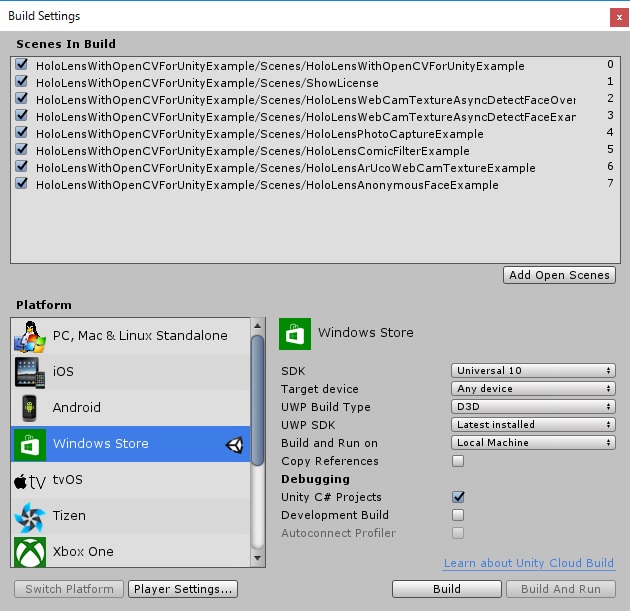Click the PC, Mac & Linux Standalone platform icon
The width and height of the screenshot is (630, 611).
pyautogui.click(x=30, y=337)
